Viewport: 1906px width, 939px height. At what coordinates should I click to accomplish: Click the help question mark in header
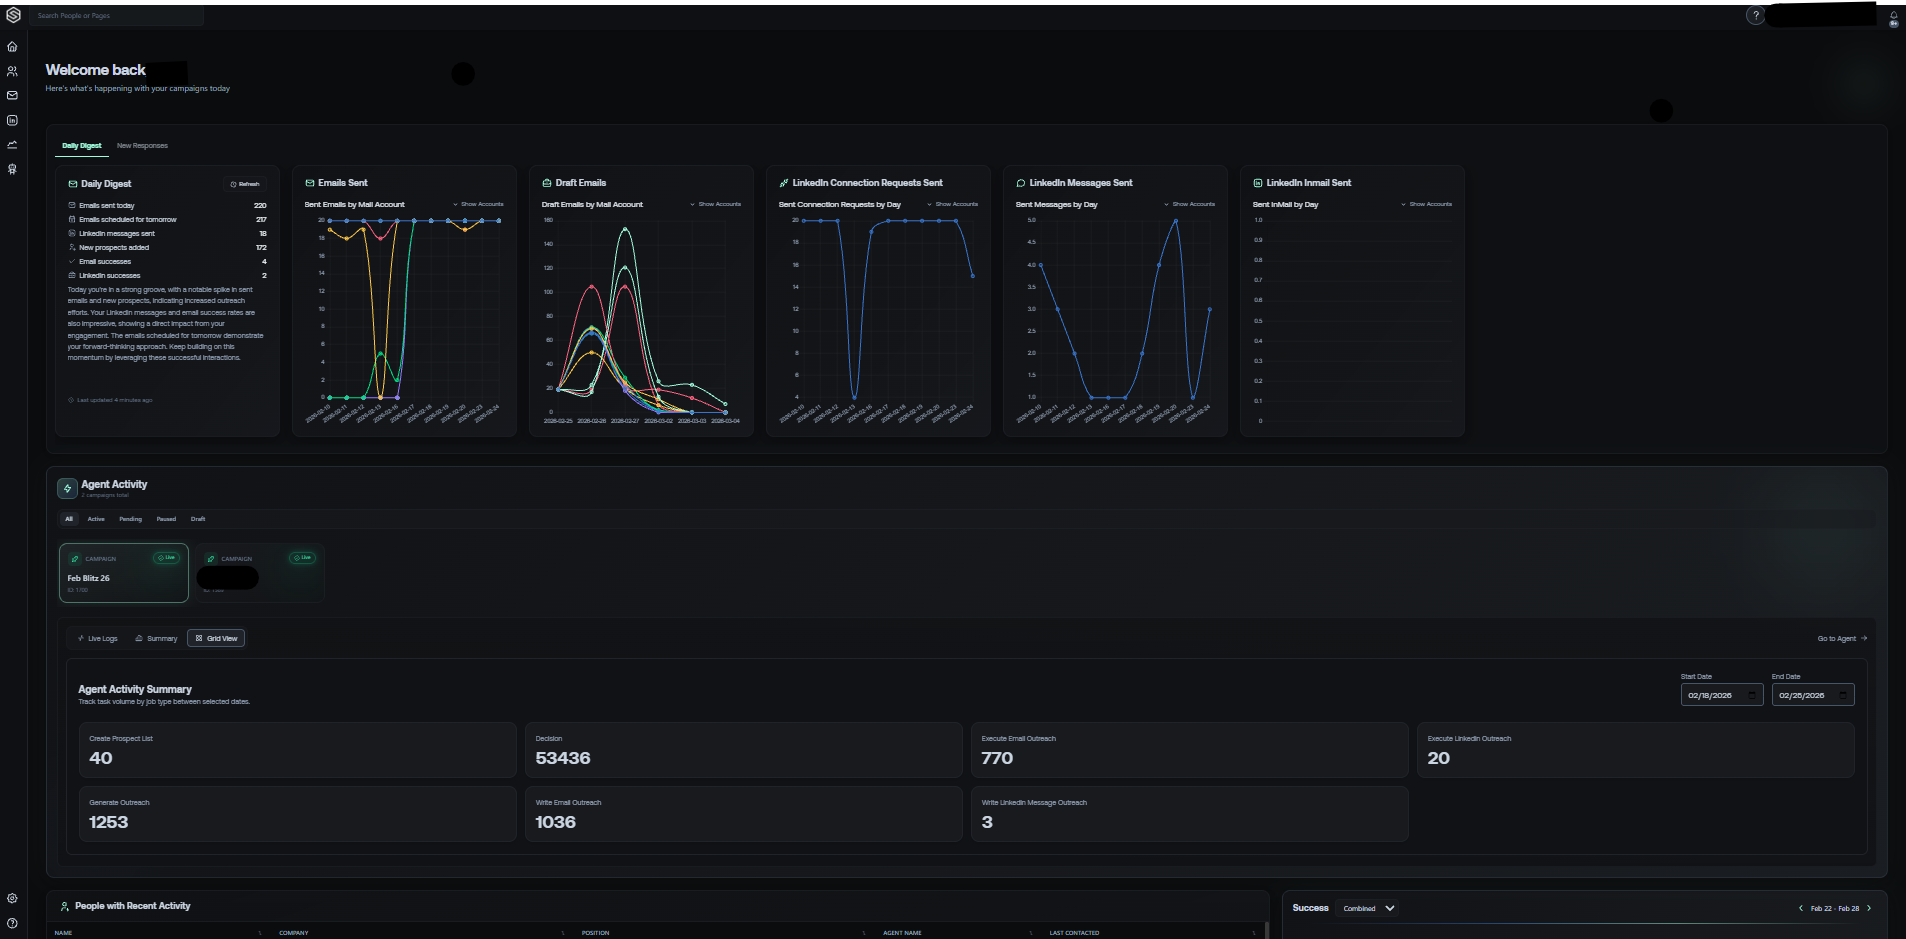point(1755,16)
